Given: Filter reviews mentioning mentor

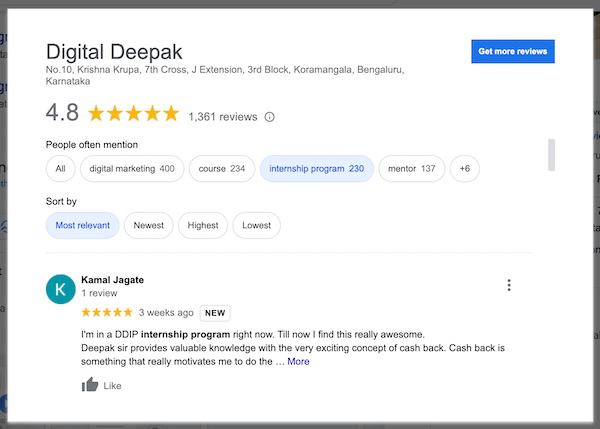Looking at the screenshot, I should (412, 168).
